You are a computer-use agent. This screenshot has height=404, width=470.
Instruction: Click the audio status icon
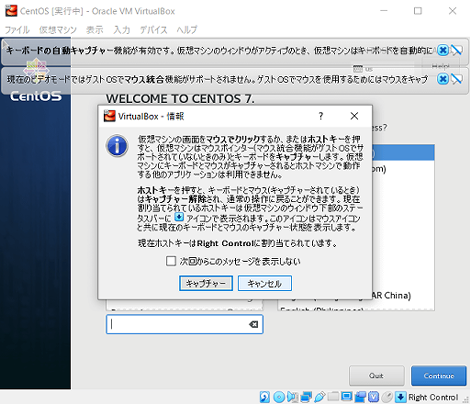click(292, 397)
